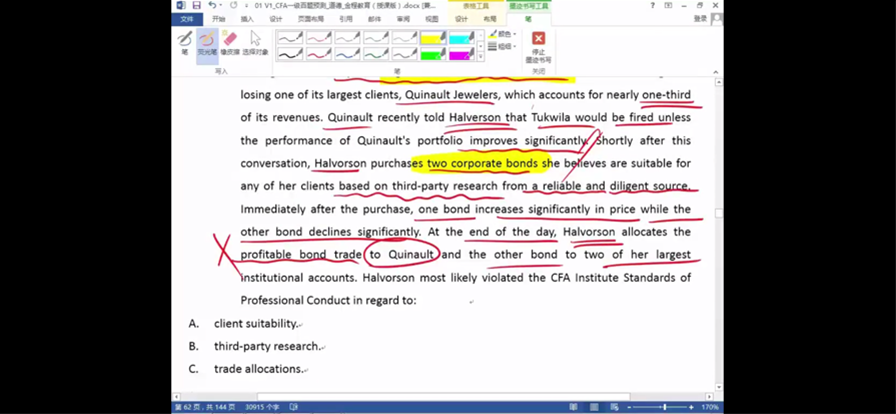The image size is (896, 414).
Task: Choose the magenta highlighter pen style
Action: [x=462, y=54]
